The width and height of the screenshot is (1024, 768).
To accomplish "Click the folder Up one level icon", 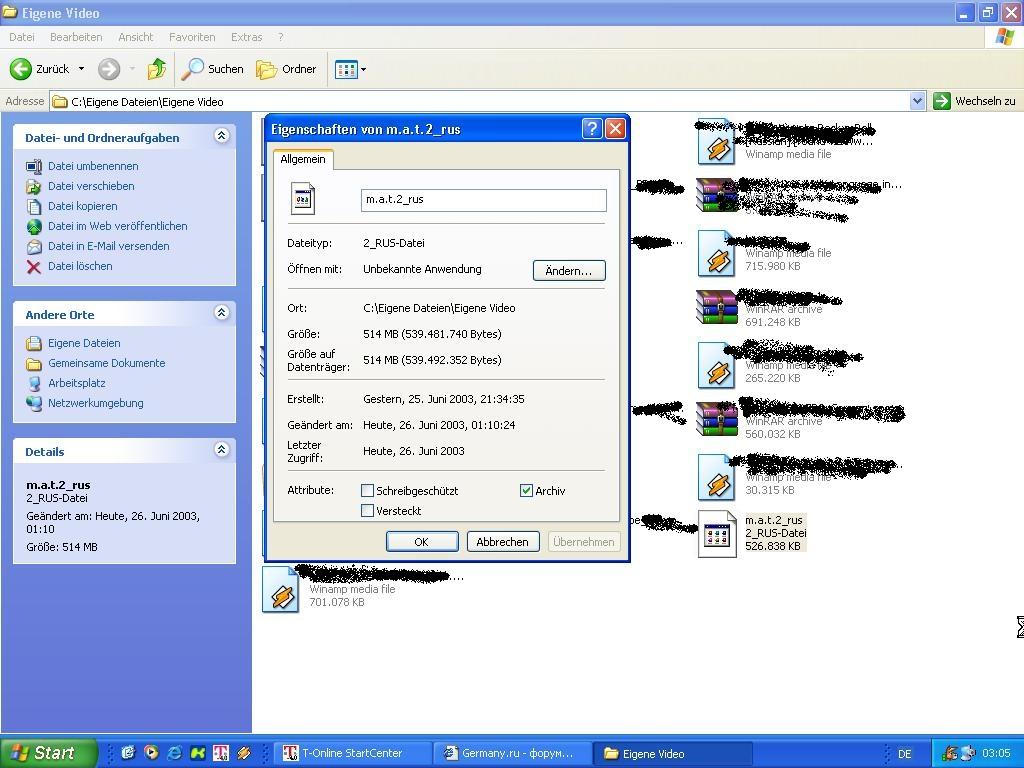I will pos(157,69).
